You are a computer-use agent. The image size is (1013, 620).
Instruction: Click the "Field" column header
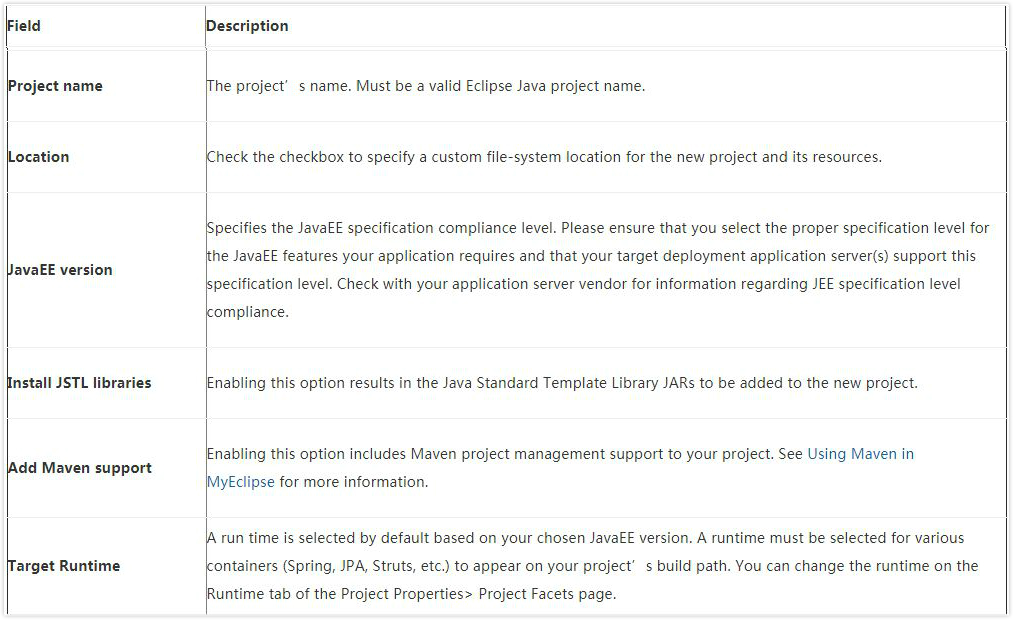pos(24,26)
